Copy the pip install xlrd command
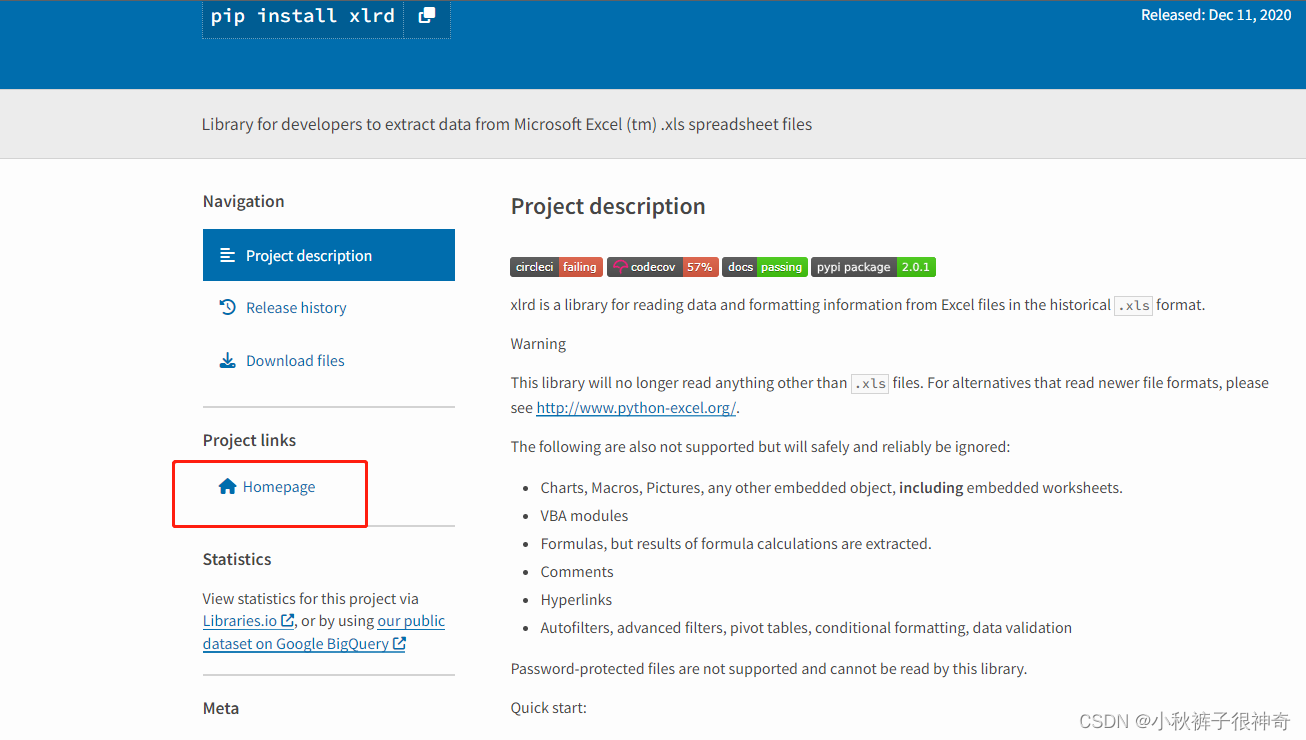 (x=427, y=16)
